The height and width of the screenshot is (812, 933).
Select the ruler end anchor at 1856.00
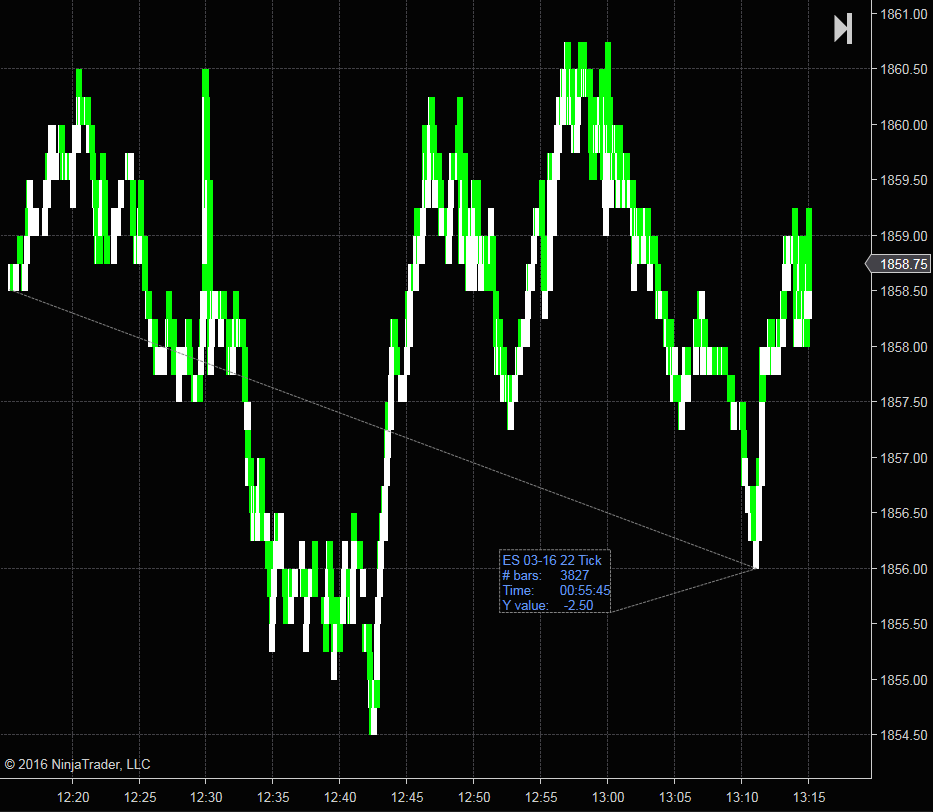[x=756, y=569]
